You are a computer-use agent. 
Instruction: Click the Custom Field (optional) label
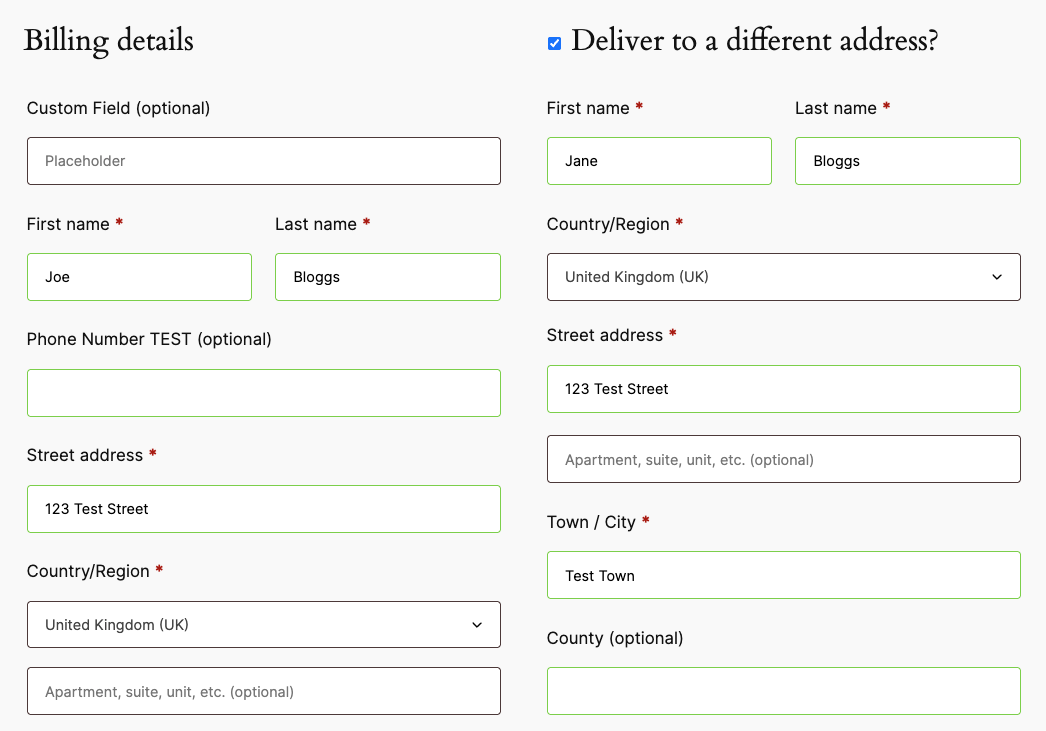point(118,108)
